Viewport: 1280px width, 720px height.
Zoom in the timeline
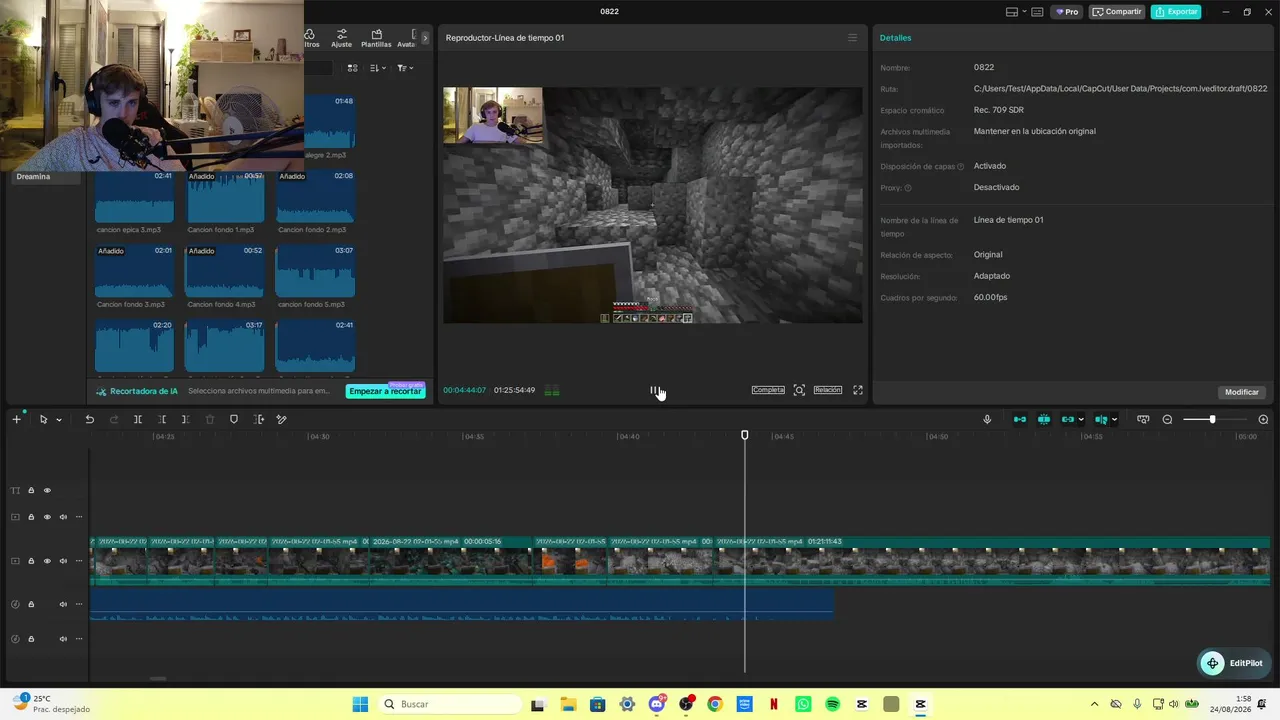pyautogui.click(x=1263, y=419)
